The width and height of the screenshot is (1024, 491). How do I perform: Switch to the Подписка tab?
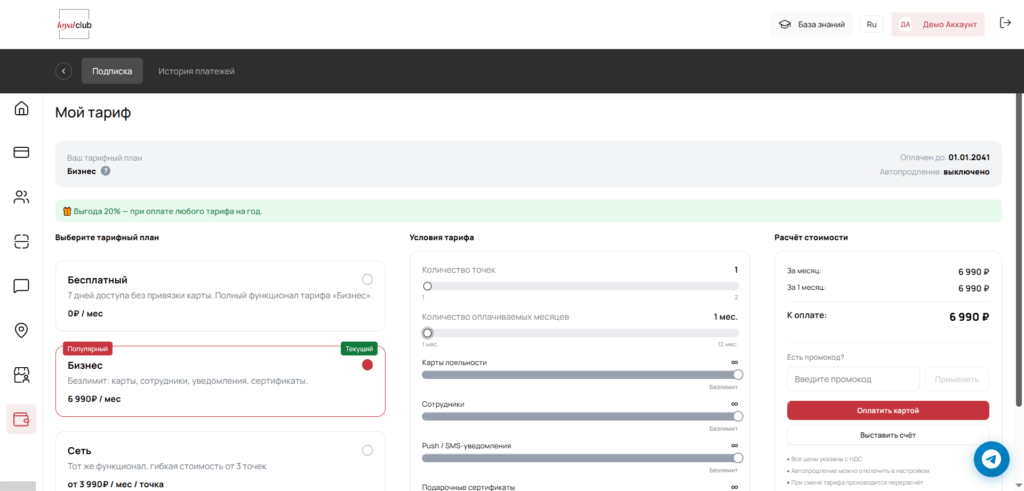(112, 71)
